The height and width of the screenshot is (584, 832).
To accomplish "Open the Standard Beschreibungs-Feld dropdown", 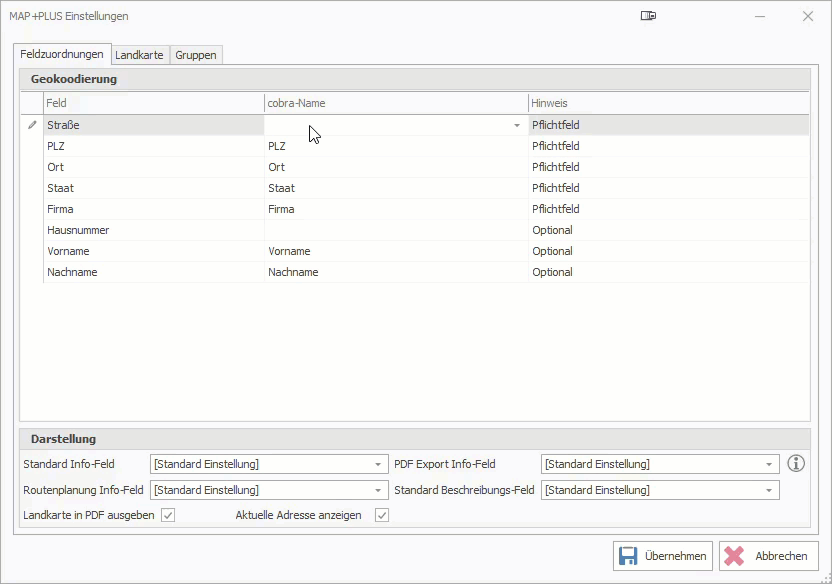I will pos(769,491).
